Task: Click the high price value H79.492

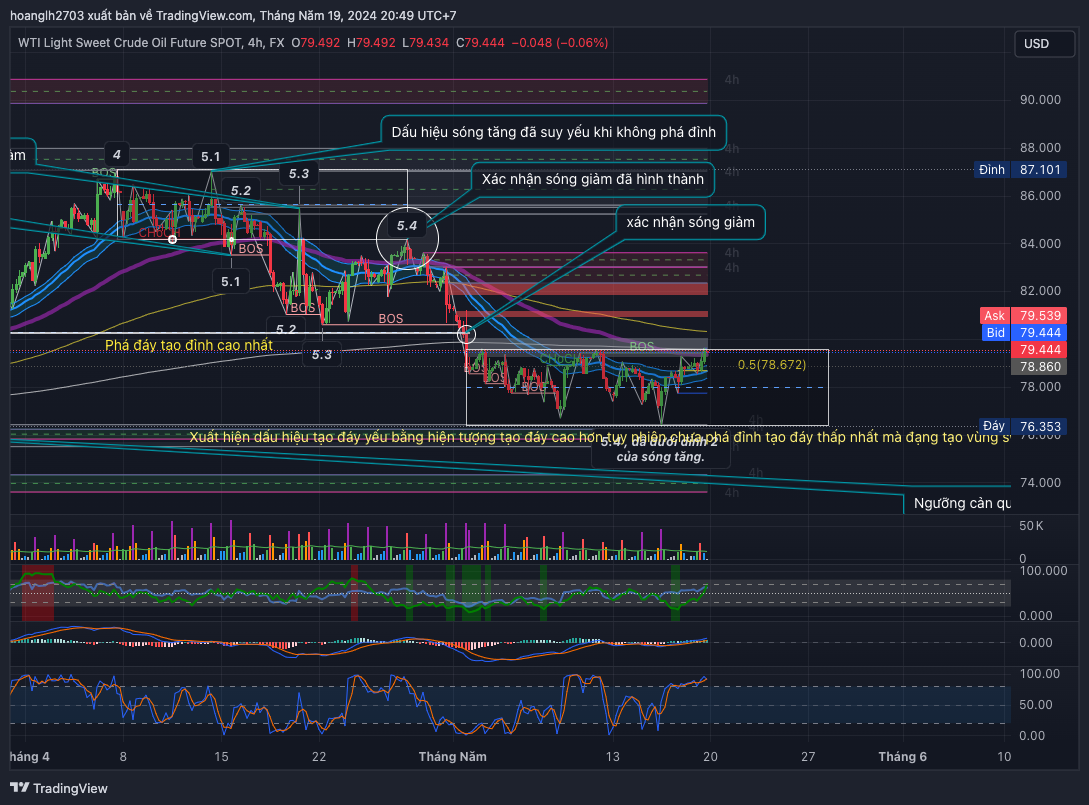Action: click(x=371, y=42)
